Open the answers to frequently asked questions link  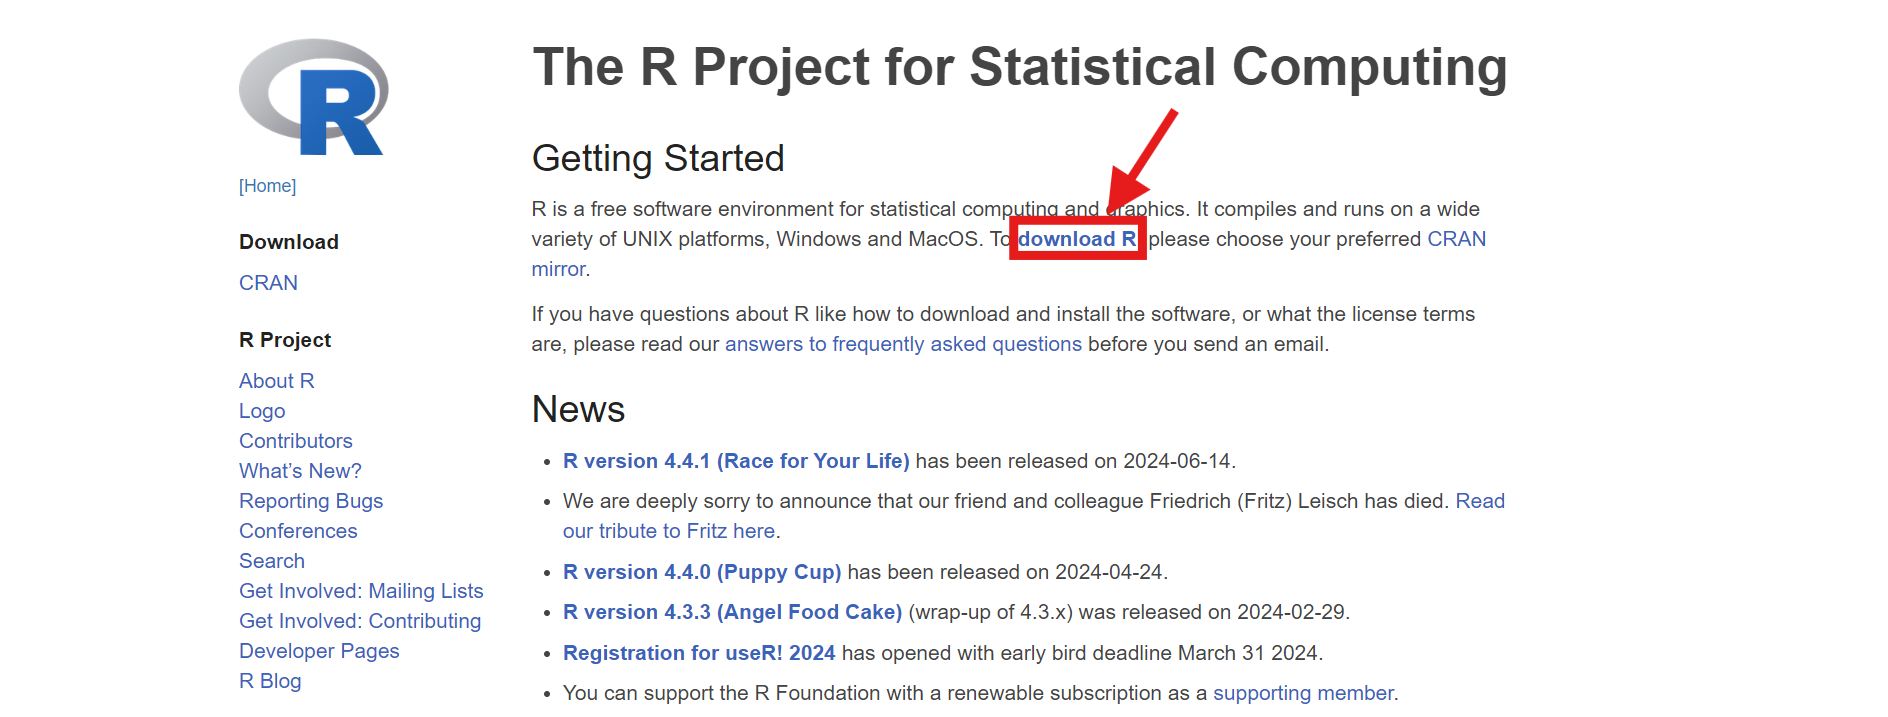click(x=903, y=344)
